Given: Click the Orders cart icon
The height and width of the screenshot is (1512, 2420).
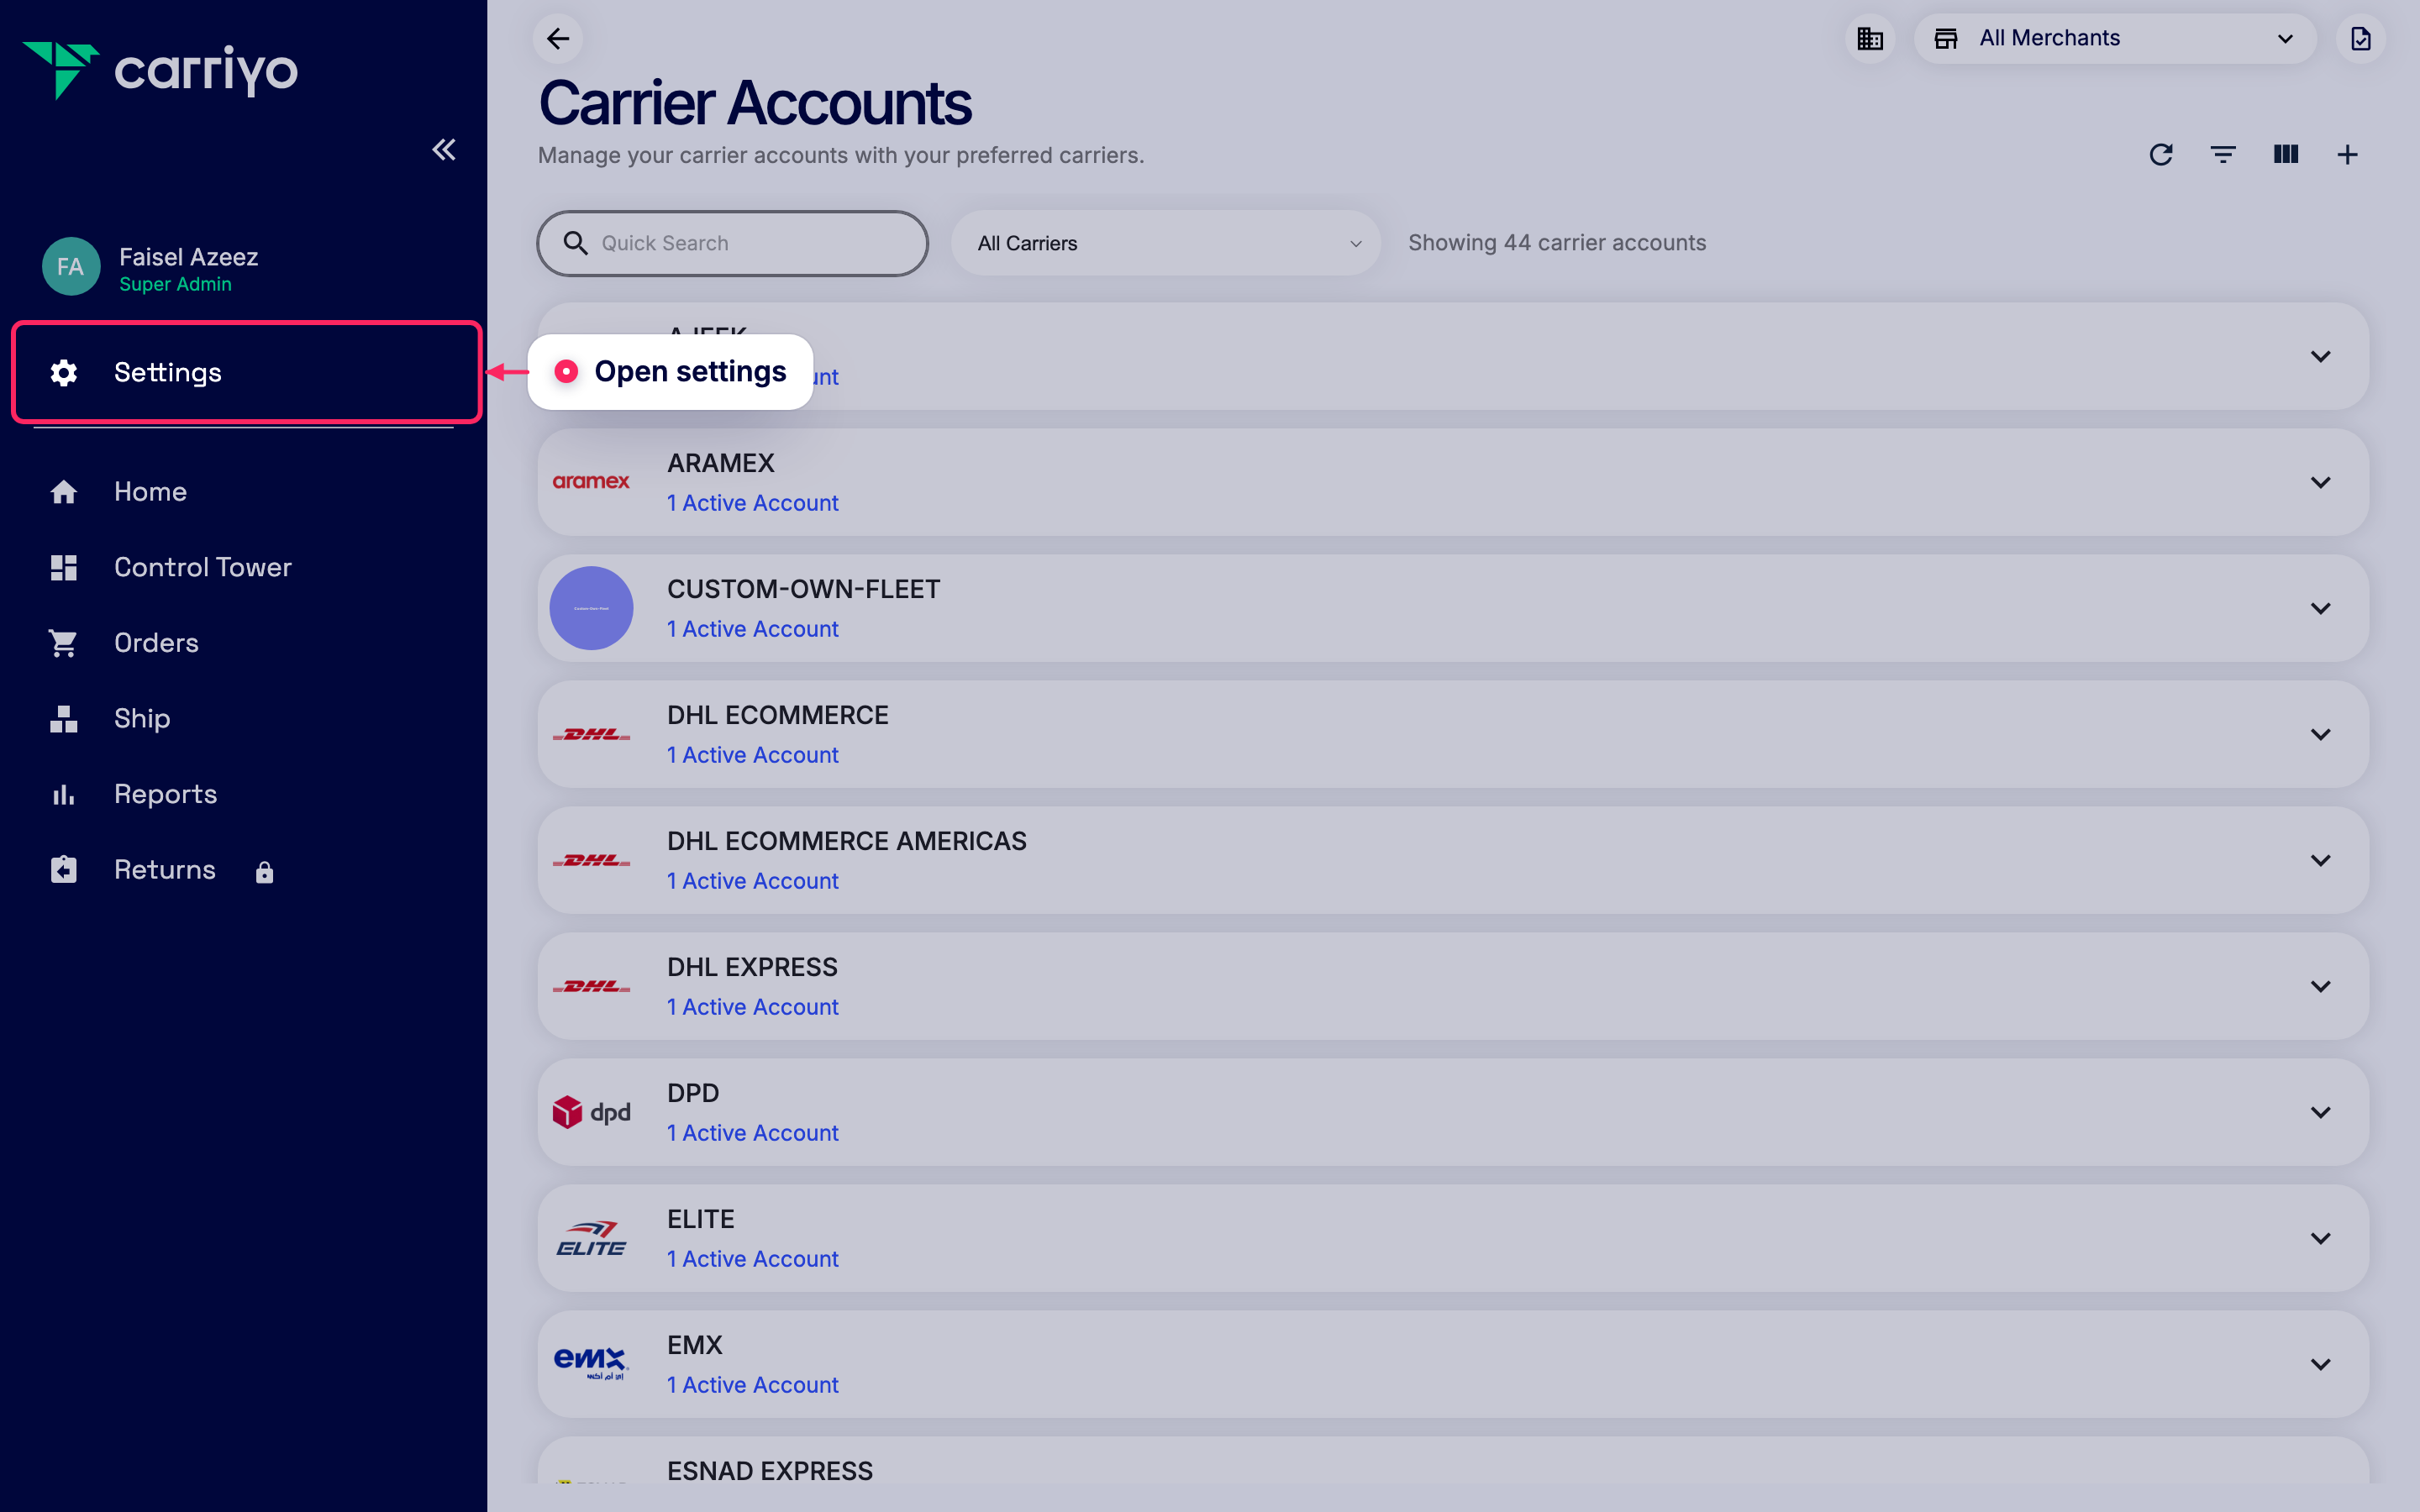Looking at the screenshot, I should [x=64, y=643].
